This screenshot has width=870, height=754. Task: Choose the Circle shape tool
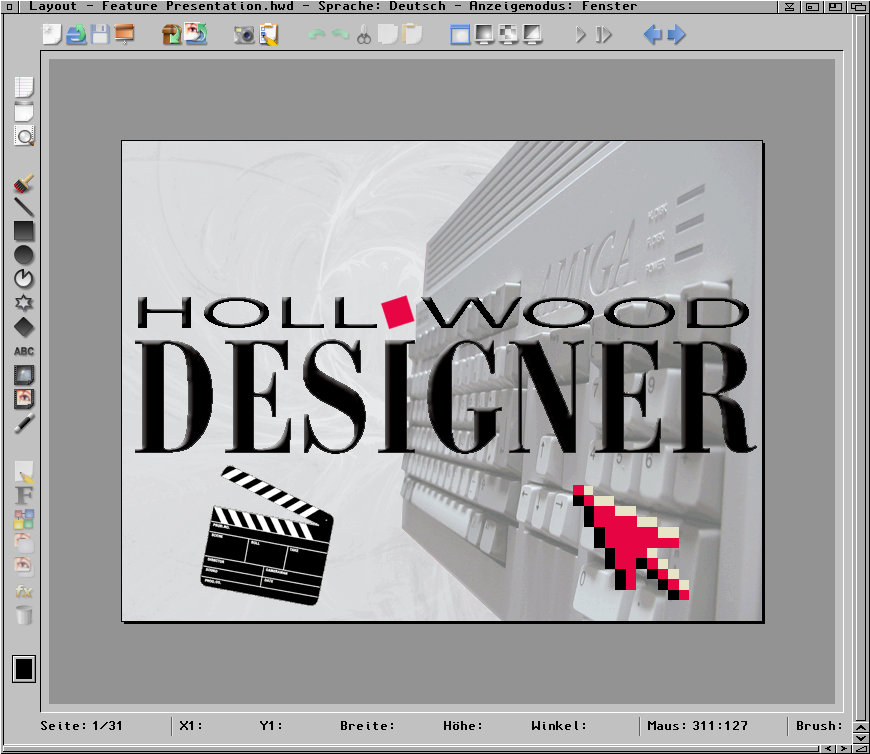point(24,255)
